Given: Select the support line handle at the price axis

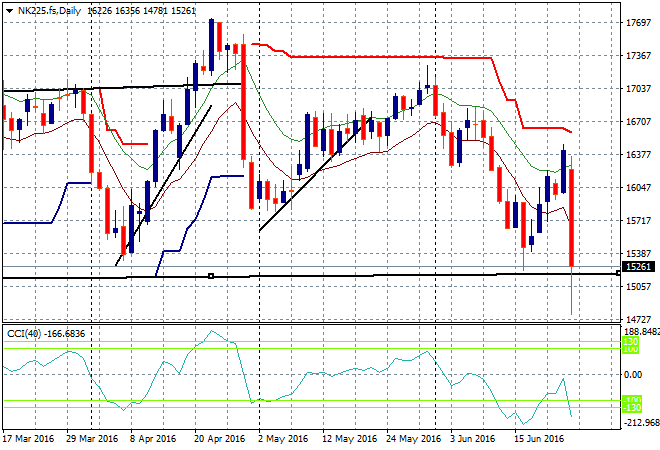Looking at the screenshot, I should (x=618, y=274).
